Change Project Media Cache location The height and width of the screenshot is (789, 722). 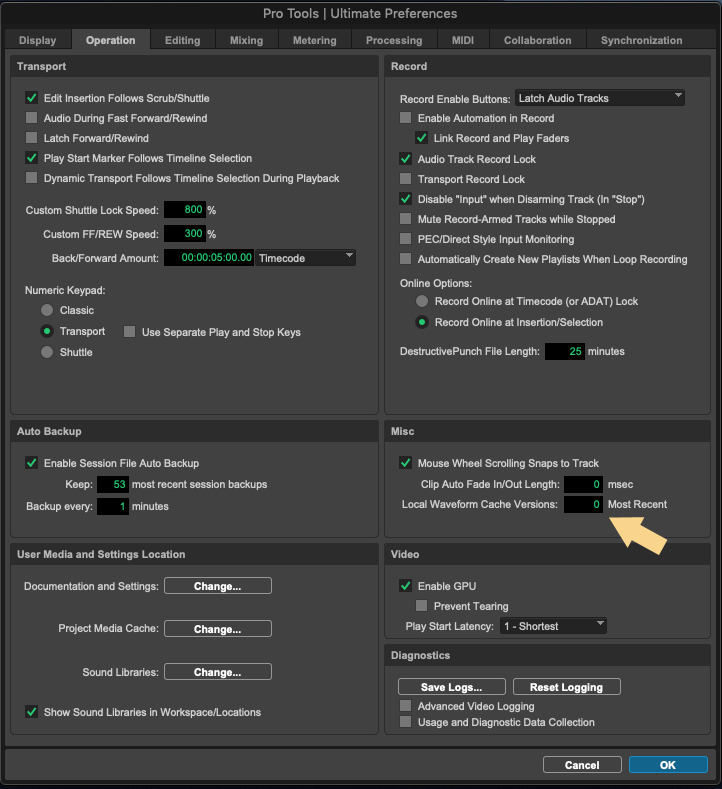point(218,629)
